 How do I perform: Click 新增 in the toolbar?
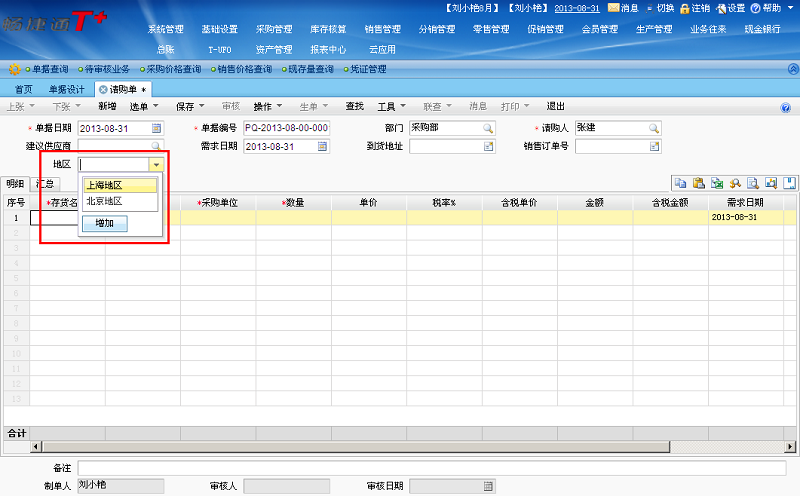tap(107, 106)
